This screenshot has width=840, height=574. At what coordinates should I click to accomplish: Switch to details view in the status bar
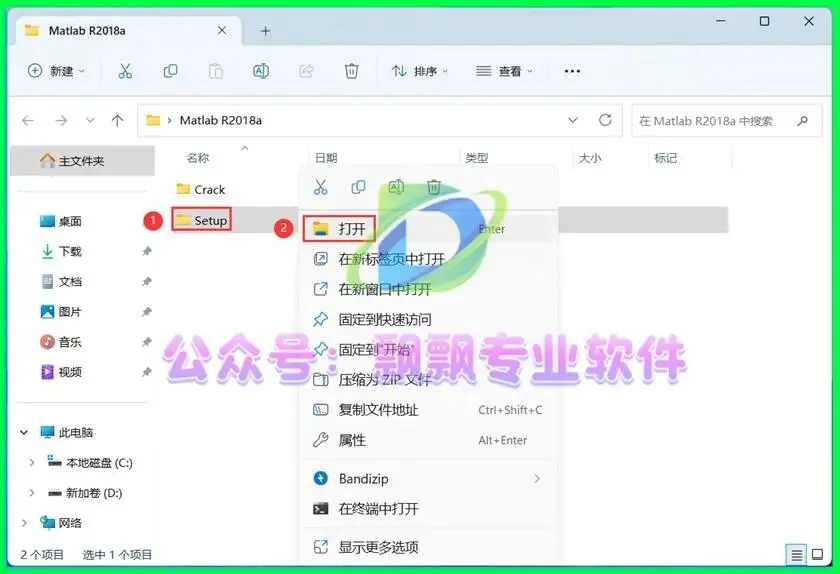[797, 555]
